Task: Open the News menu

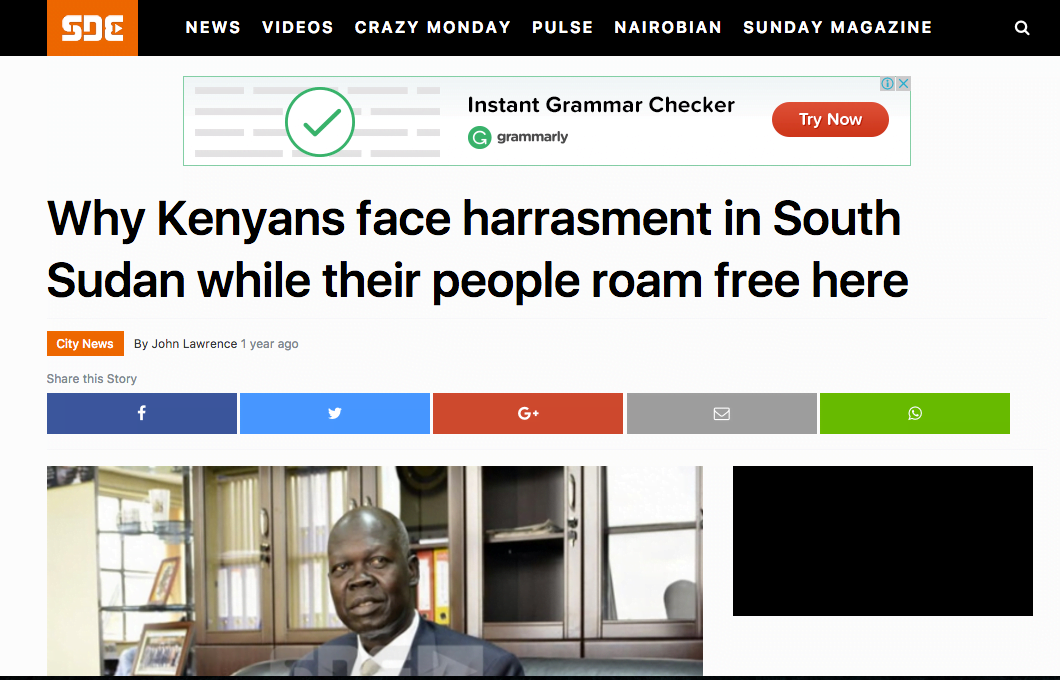Action: pos(213,28)
